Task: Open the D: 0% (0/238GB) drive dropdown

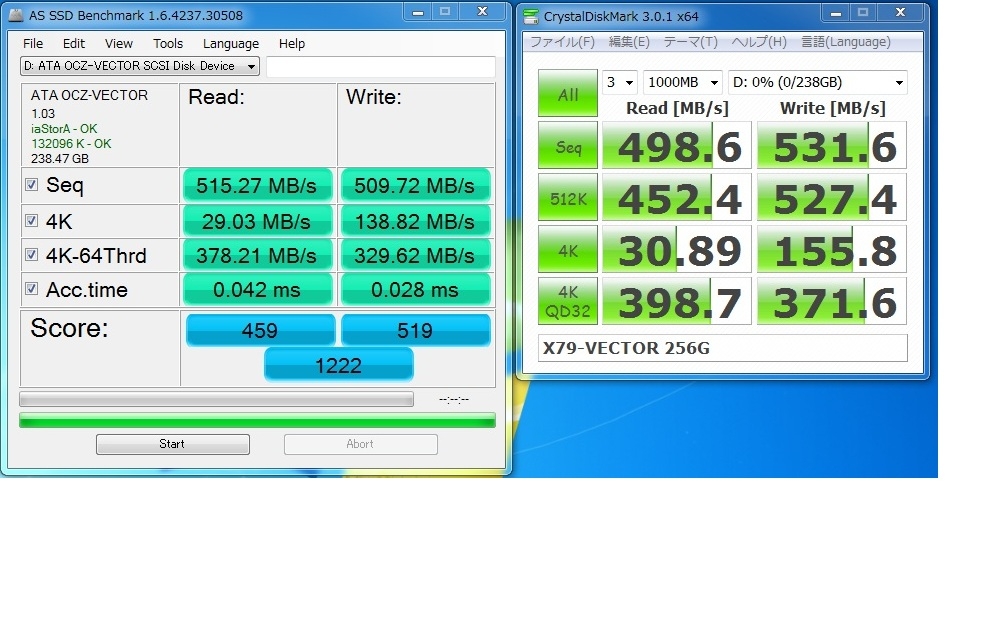Action: click(818, 82)
